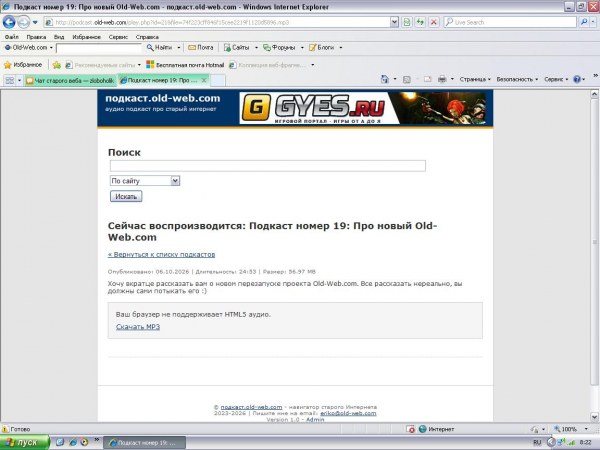The image size is (600, 450).
Task: Click the Блоги toolbar button
Action: (x=321, y=47)
